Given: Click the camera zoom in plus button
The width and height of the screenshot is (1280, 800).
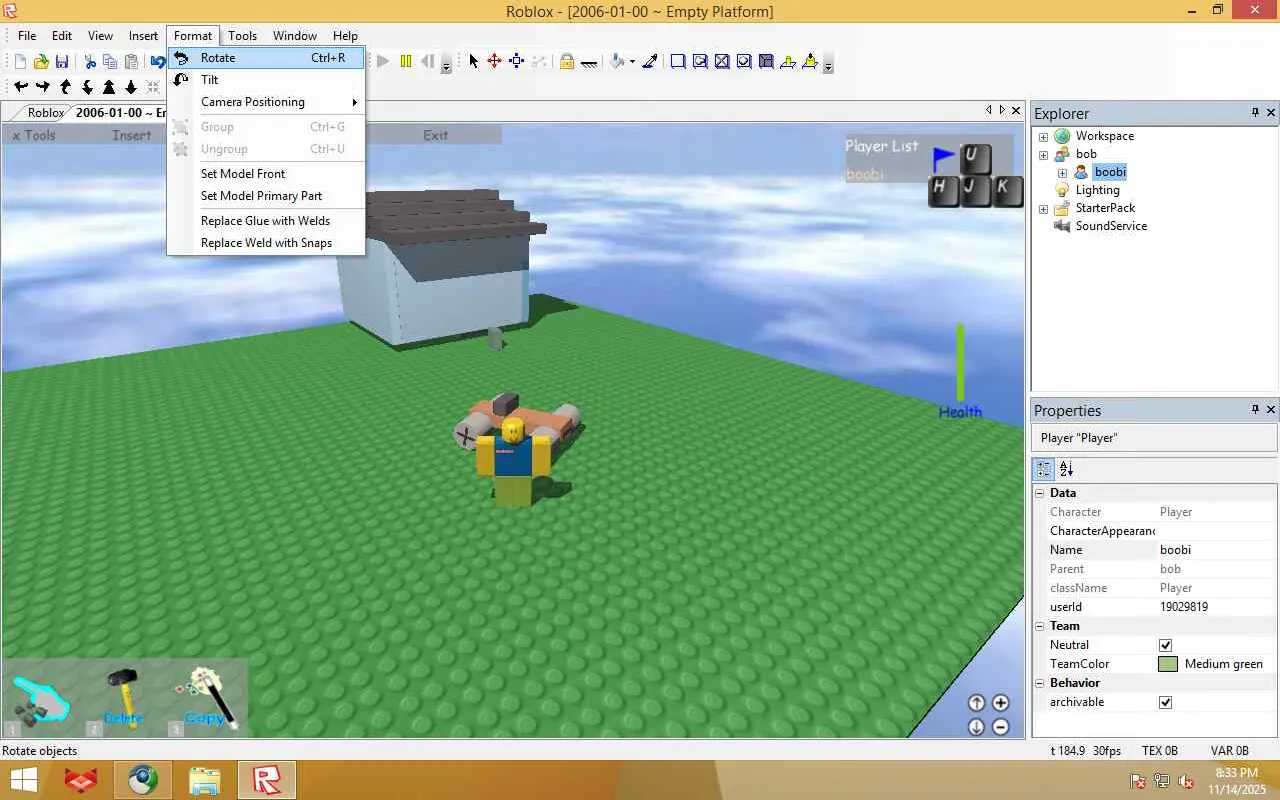Looking at the screenshot, I should point(1000,703).
